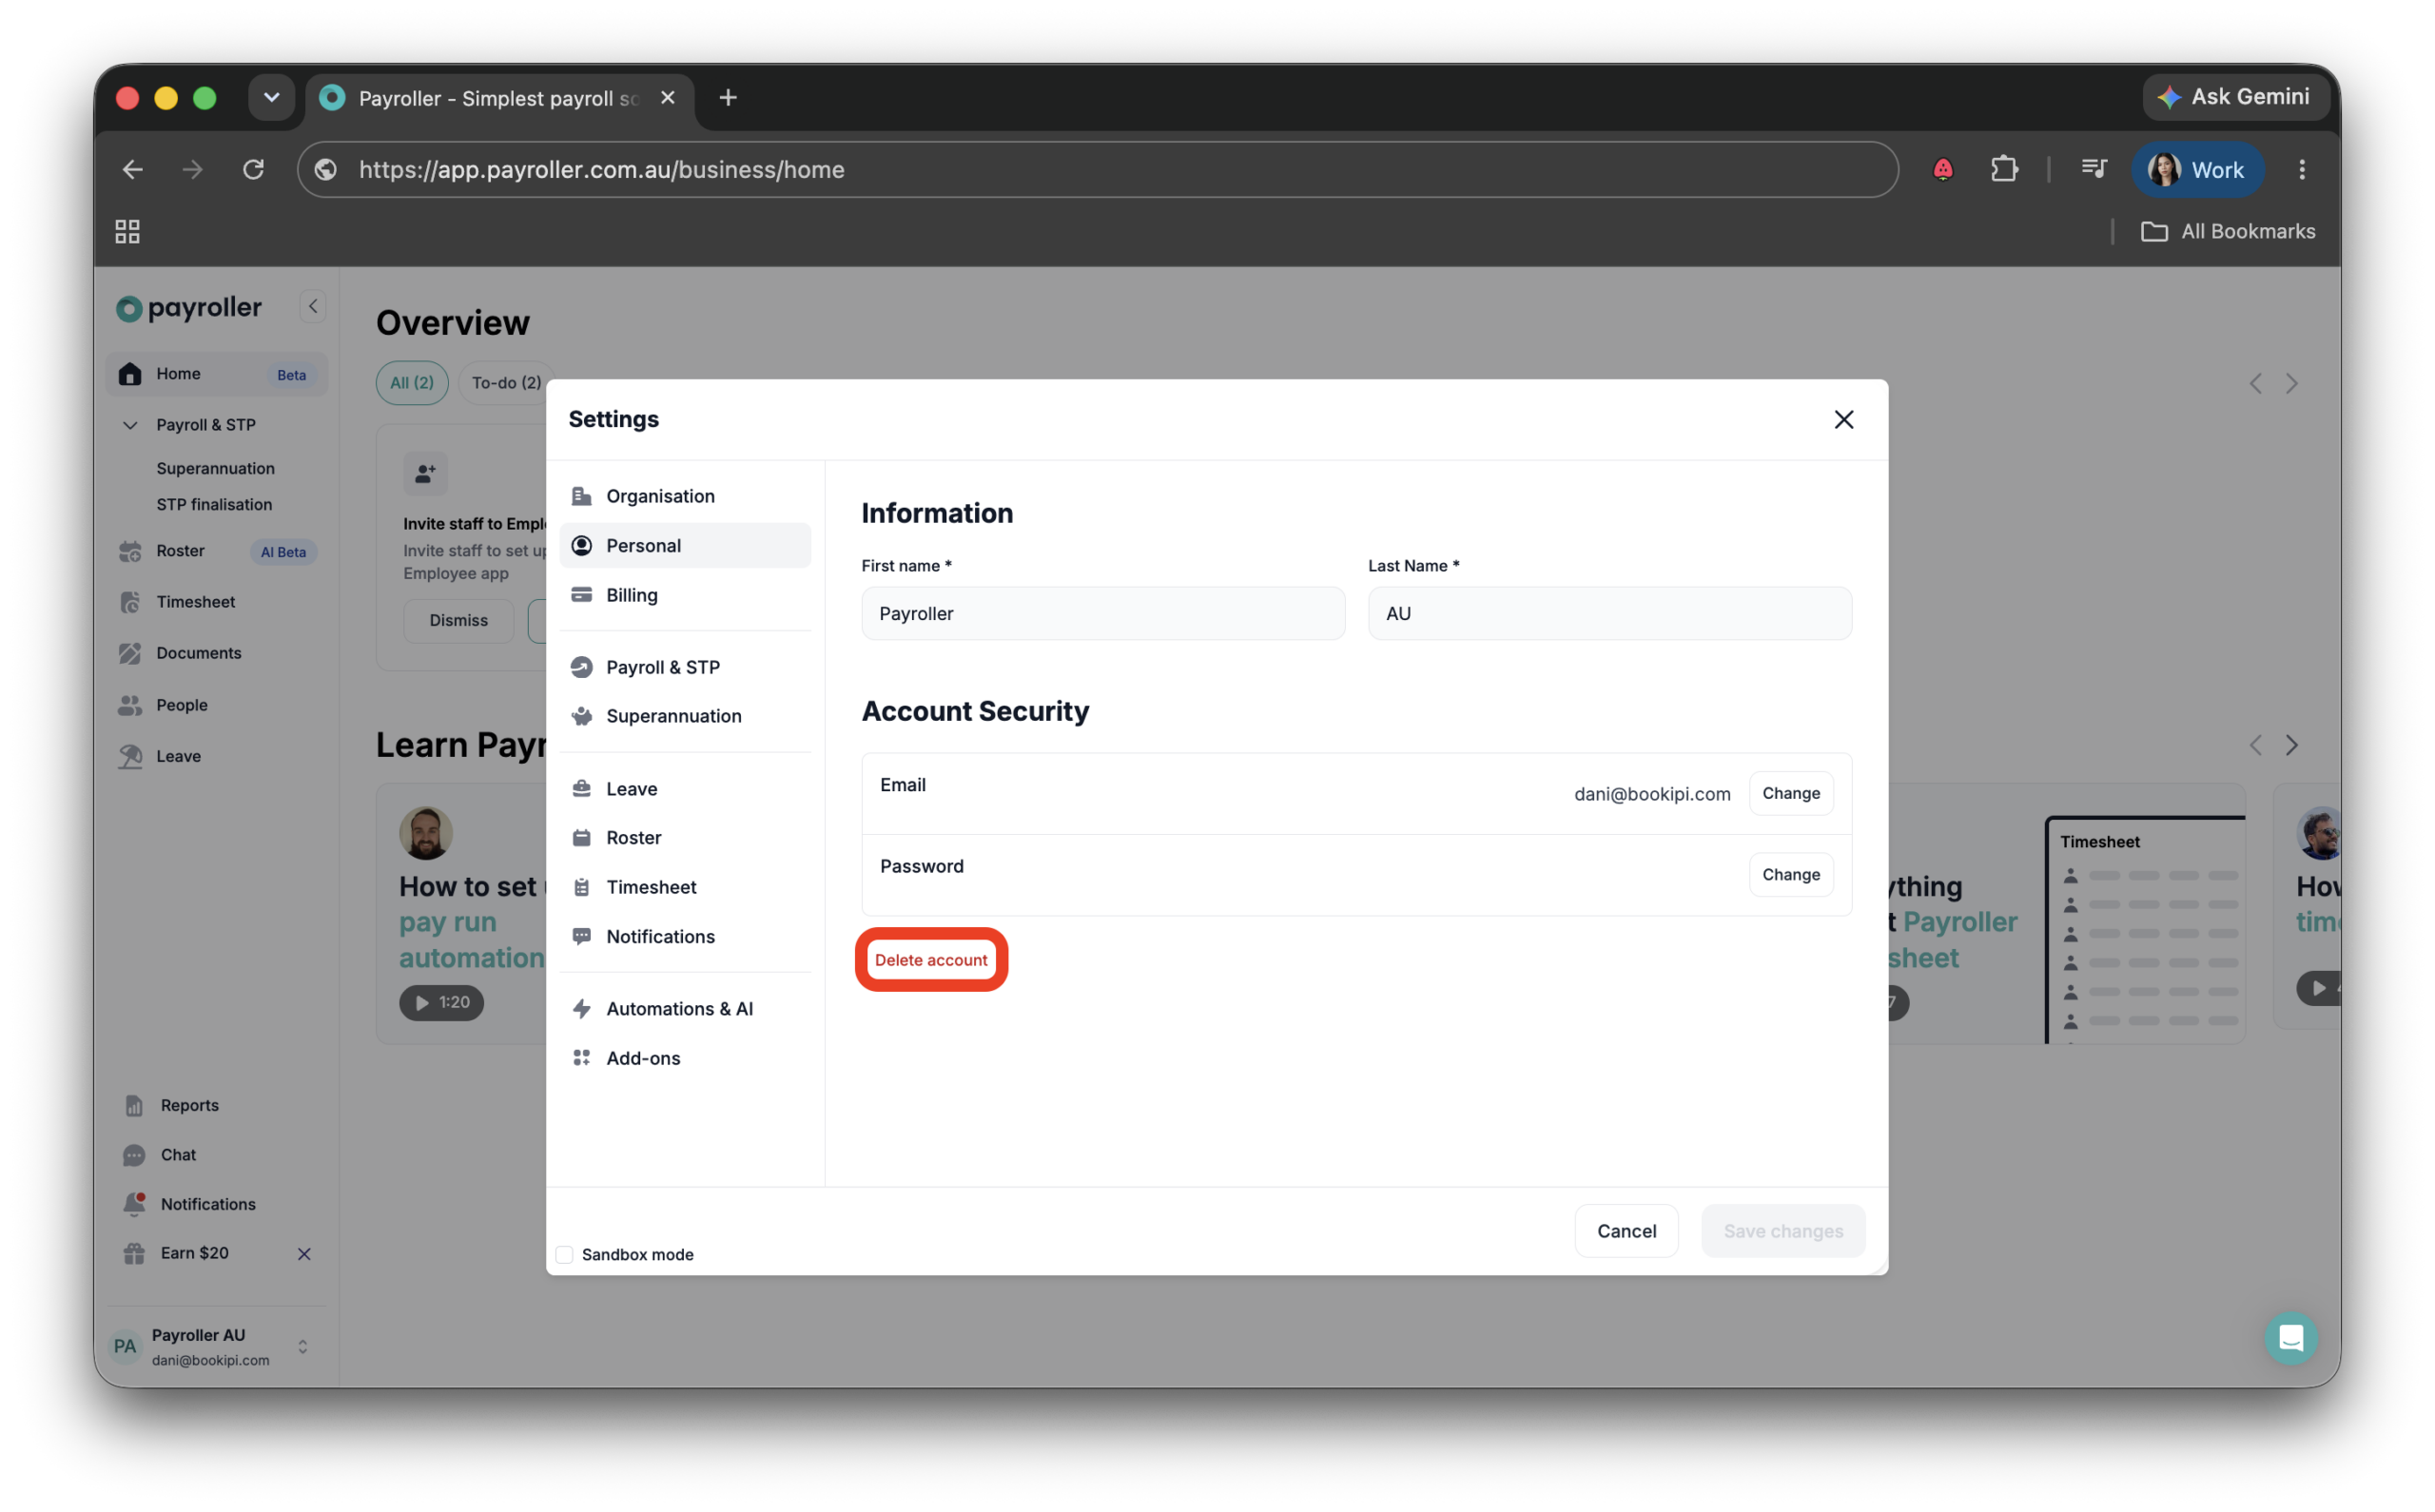View site information for payroller.com.au
This screenshot has width=2435, height=1512.
[326, 170]
